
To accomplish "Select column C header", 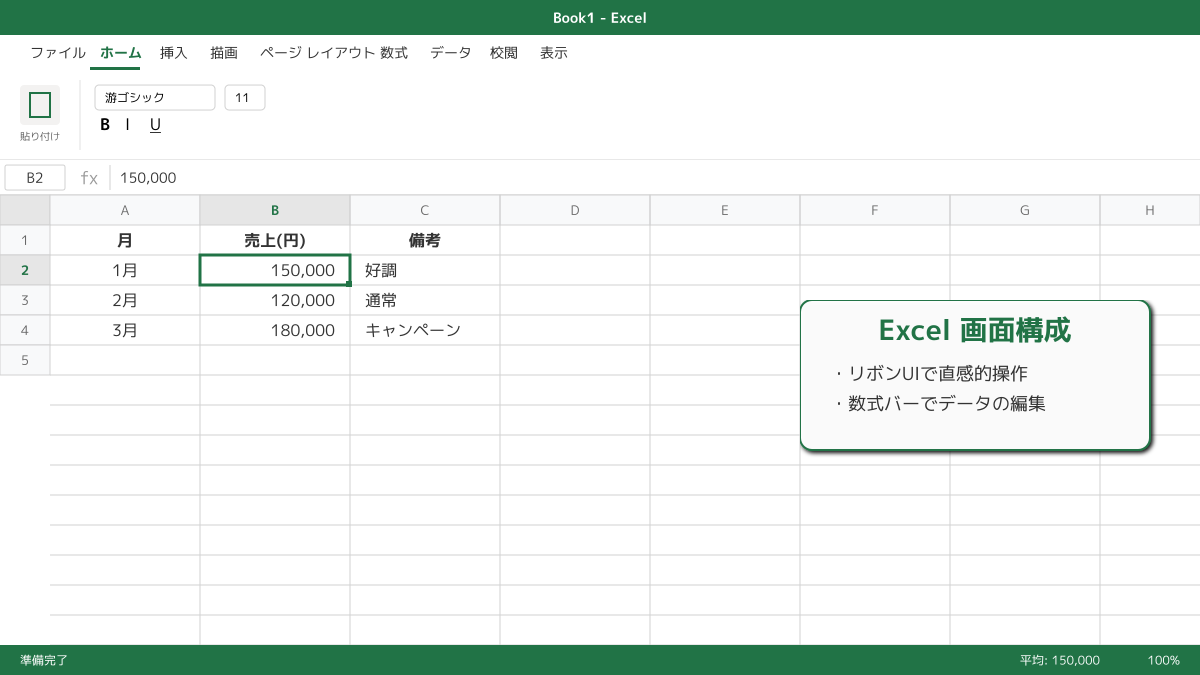I will 425,210.
